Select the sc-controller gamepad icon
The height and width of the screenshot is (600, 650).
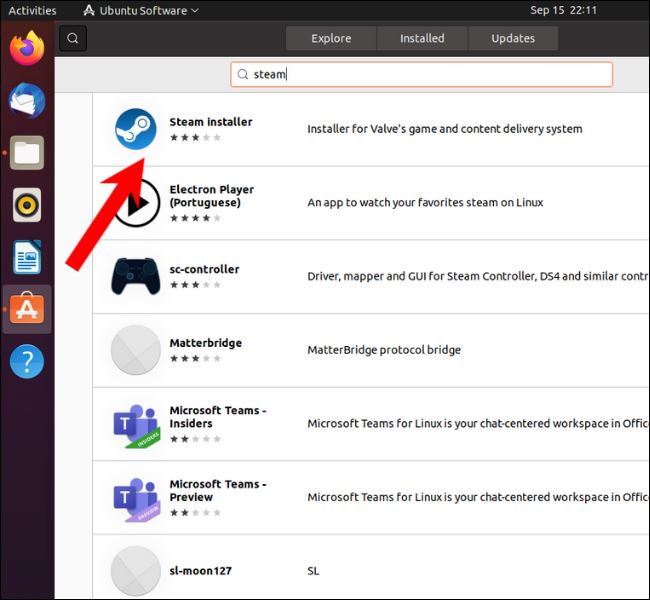[x=134, y=277]
